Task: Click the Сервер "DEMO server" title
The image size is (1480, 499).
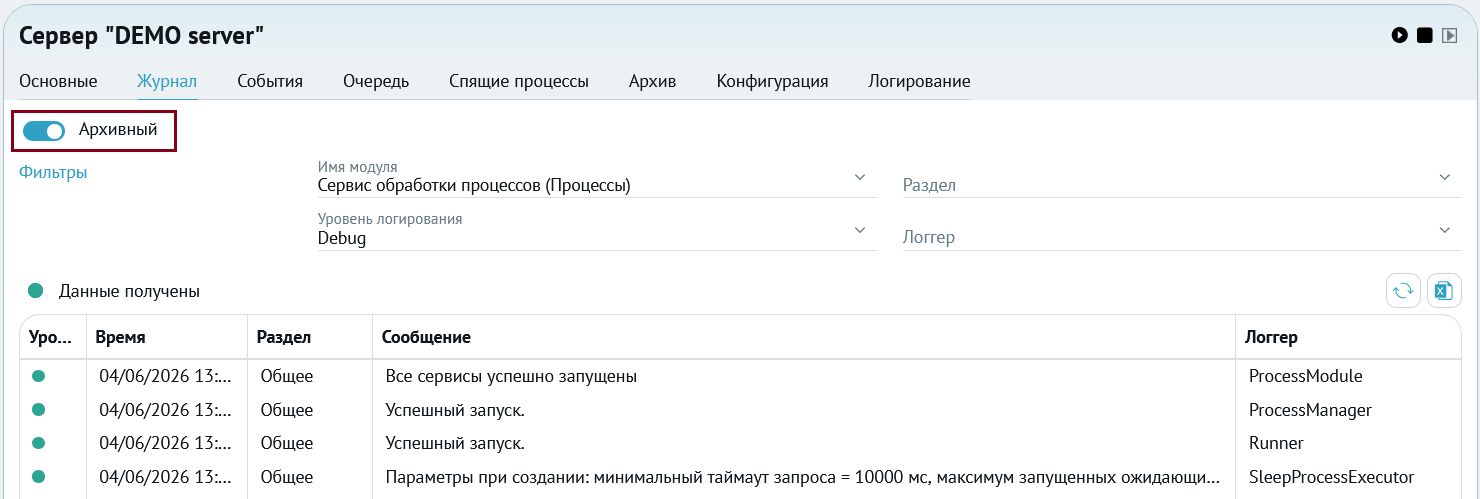Action: (142, 35)
